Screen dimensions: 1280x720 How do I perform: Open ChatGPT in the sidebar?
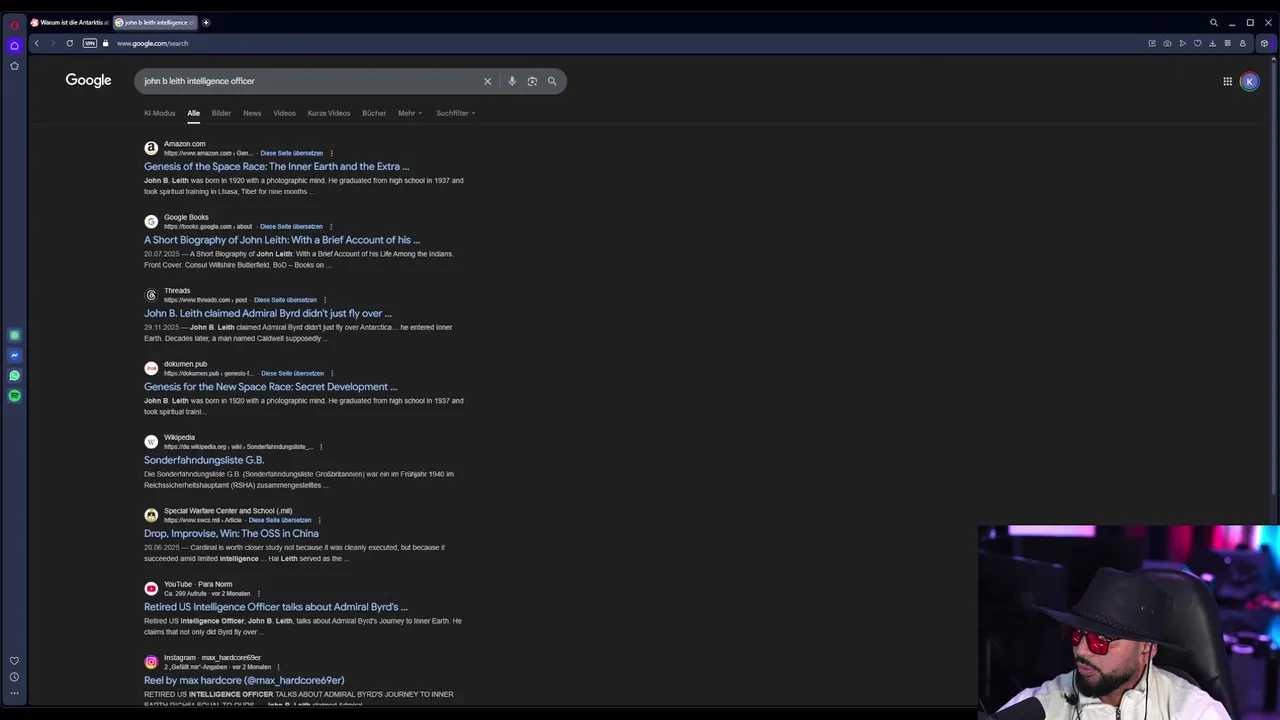pos(14,335)
